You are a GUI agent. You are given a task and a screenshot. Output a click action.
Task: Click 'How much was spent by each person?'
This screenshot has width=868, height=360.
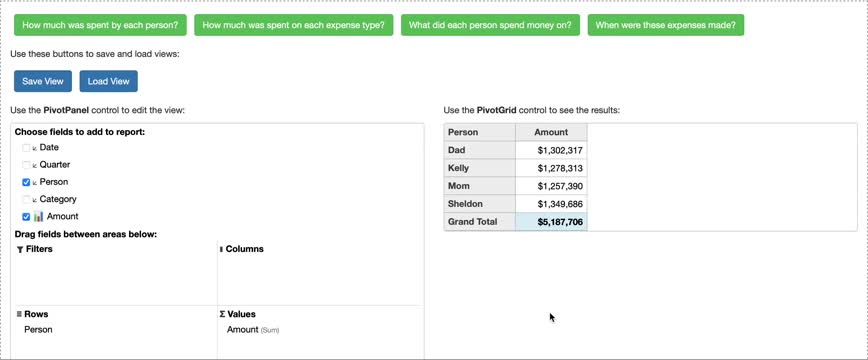point(100,25)
